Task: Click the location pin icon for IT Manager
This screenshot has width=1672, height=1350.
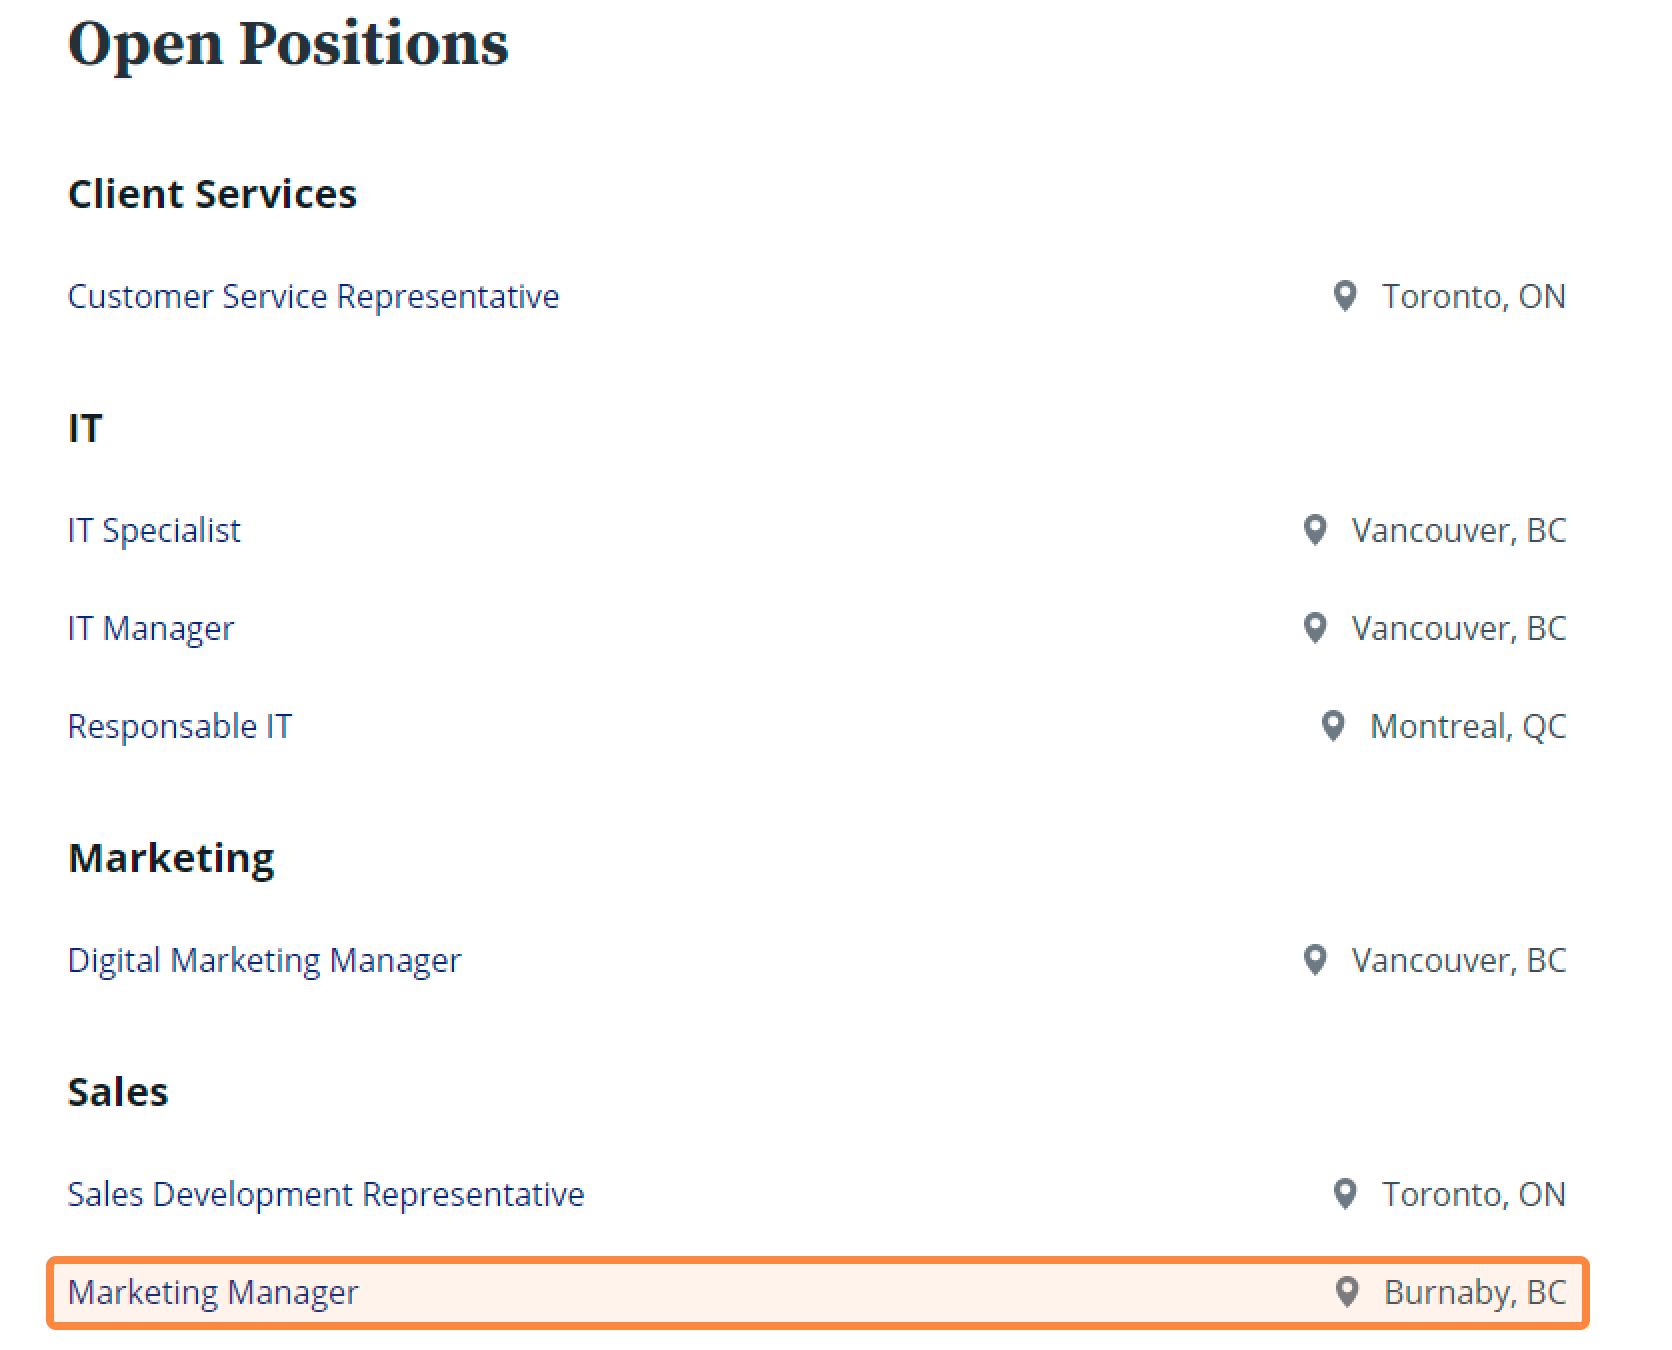Action: (1315, 628)
